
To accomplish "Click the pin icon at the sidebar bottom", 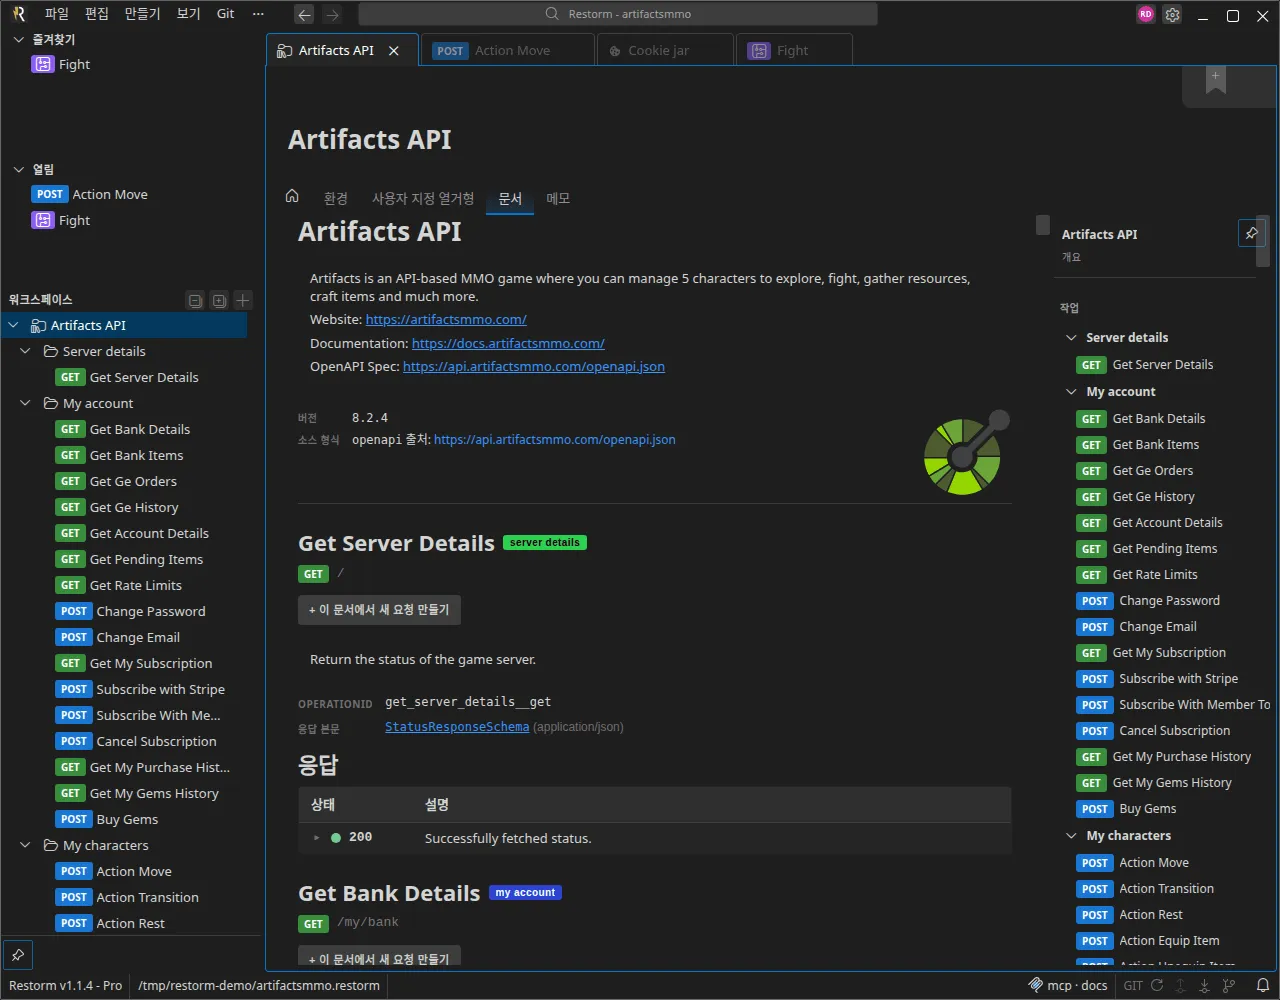I will [x=18, y=953].
